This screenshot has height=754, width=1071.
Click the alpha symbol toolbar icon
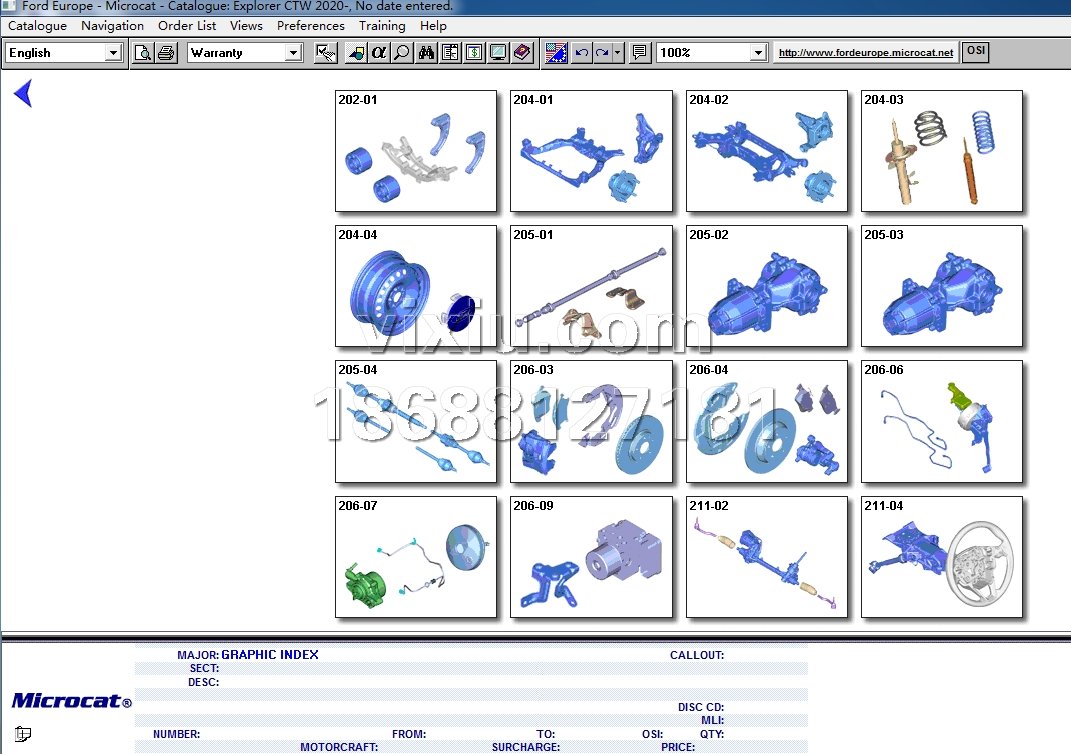tap(378, 53)
